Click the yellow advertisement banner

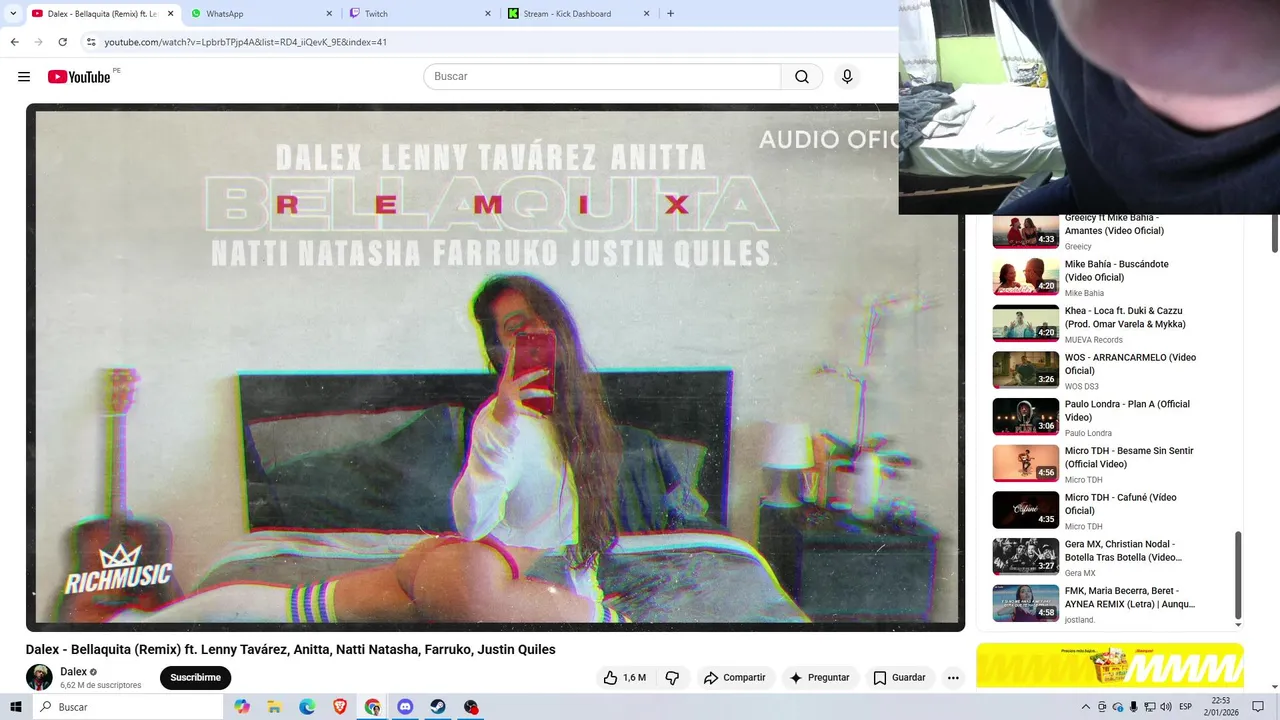[x=1110, y=666]
